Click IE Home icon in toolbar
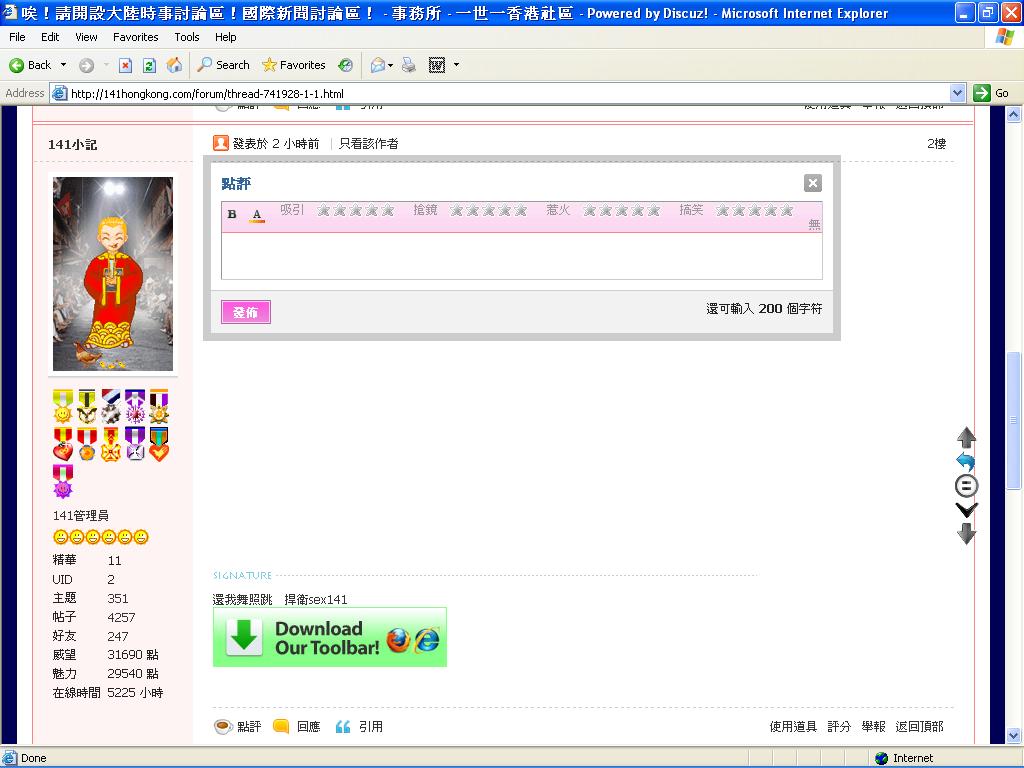The height and width of the screenshot is (768, 1024). (174, 65)
